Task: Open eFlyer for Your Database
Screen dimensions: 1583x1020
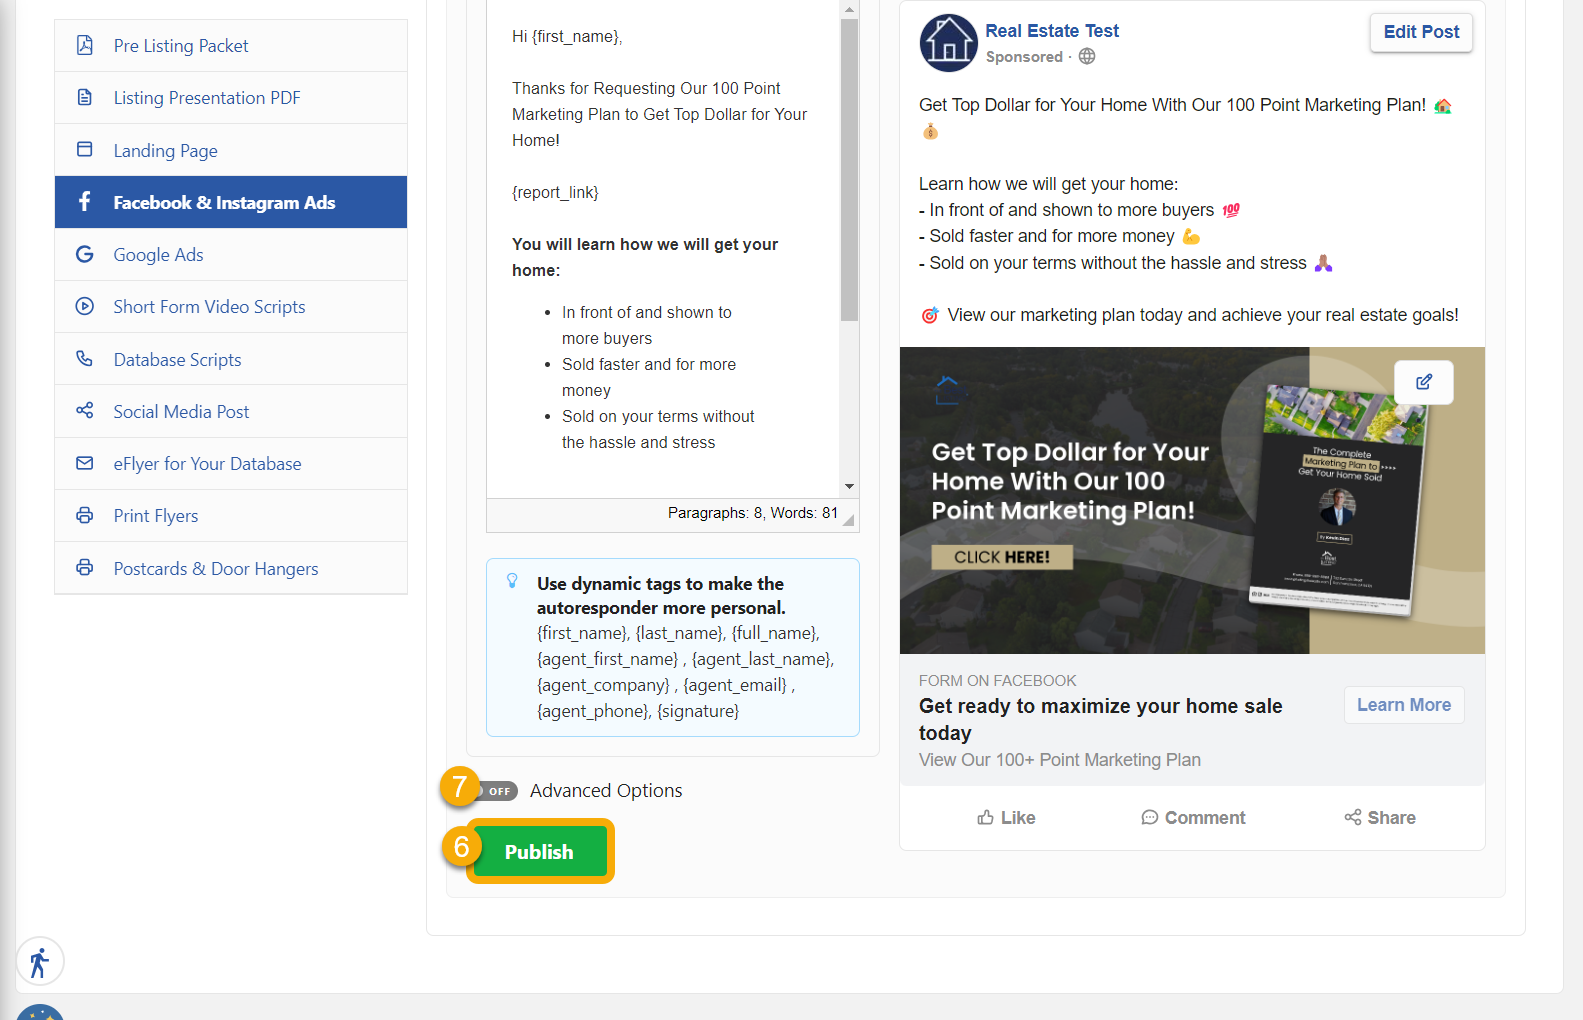Action: click(231, 463)
